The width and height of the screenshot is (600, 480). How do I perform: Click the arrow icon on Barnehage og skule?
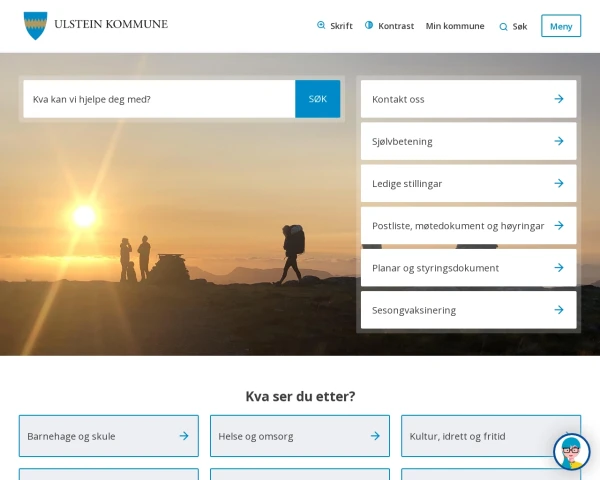(x=184, y=436)
